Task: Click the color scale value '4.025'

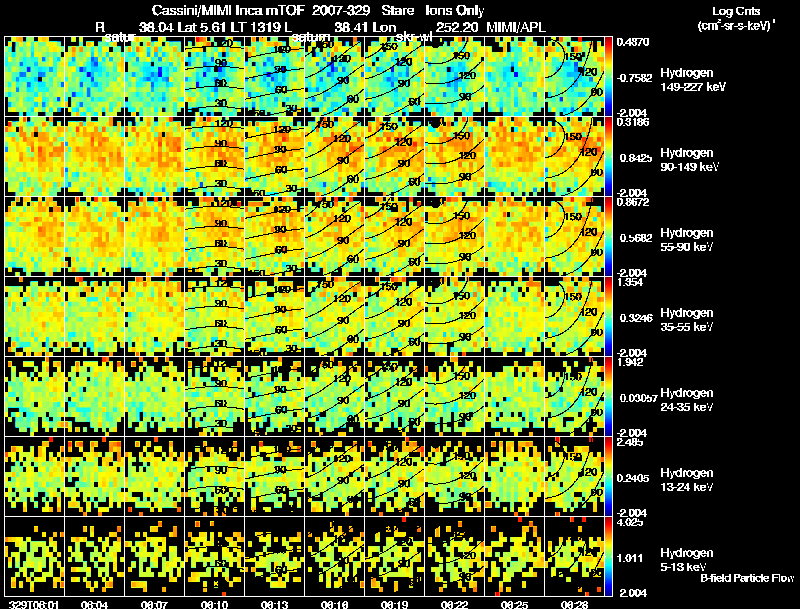Action: point(630,522)
